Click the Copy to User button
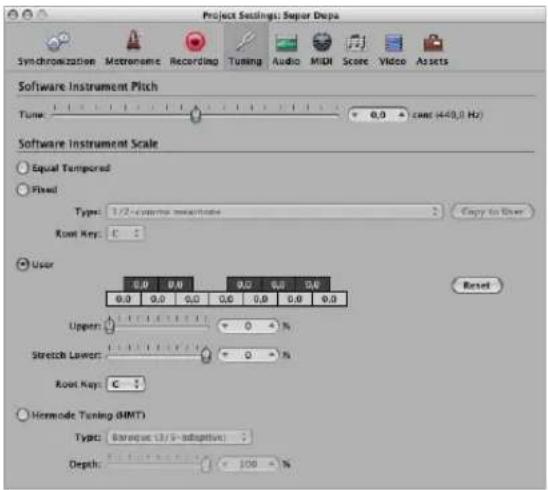Viewport: 548px width, 490px height. click(x=492, y=211)
